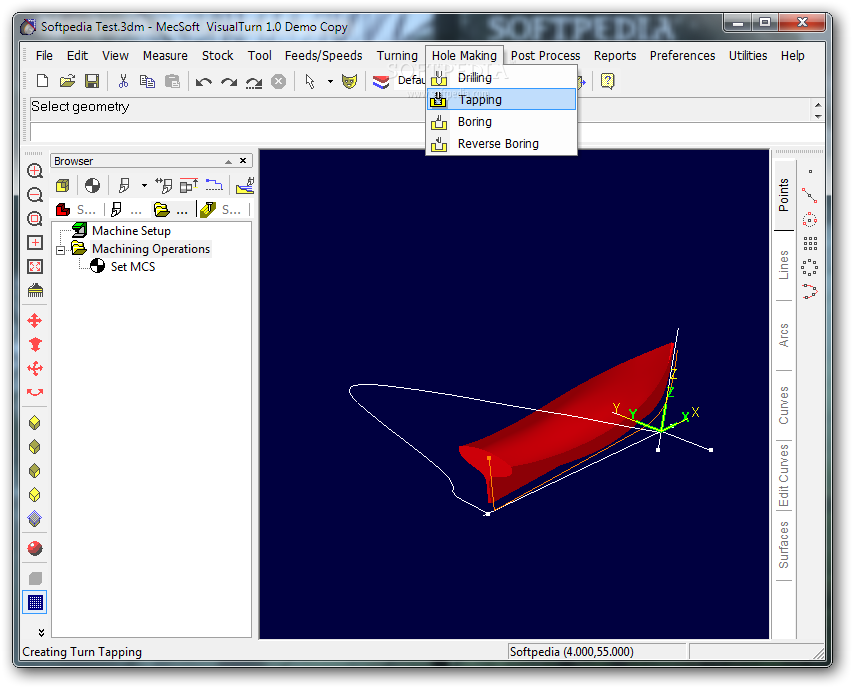853x688 pixels.
Task: Zoom in with magnifier plus icon
Action: 35,171
